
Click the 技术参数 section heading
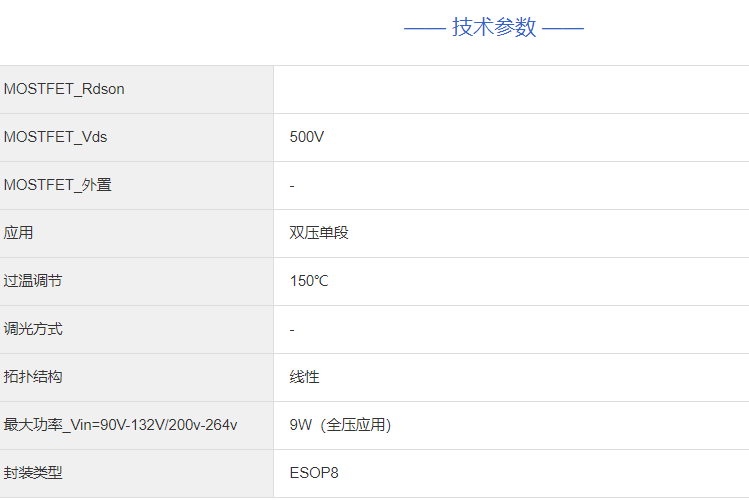tap(494, 27)
